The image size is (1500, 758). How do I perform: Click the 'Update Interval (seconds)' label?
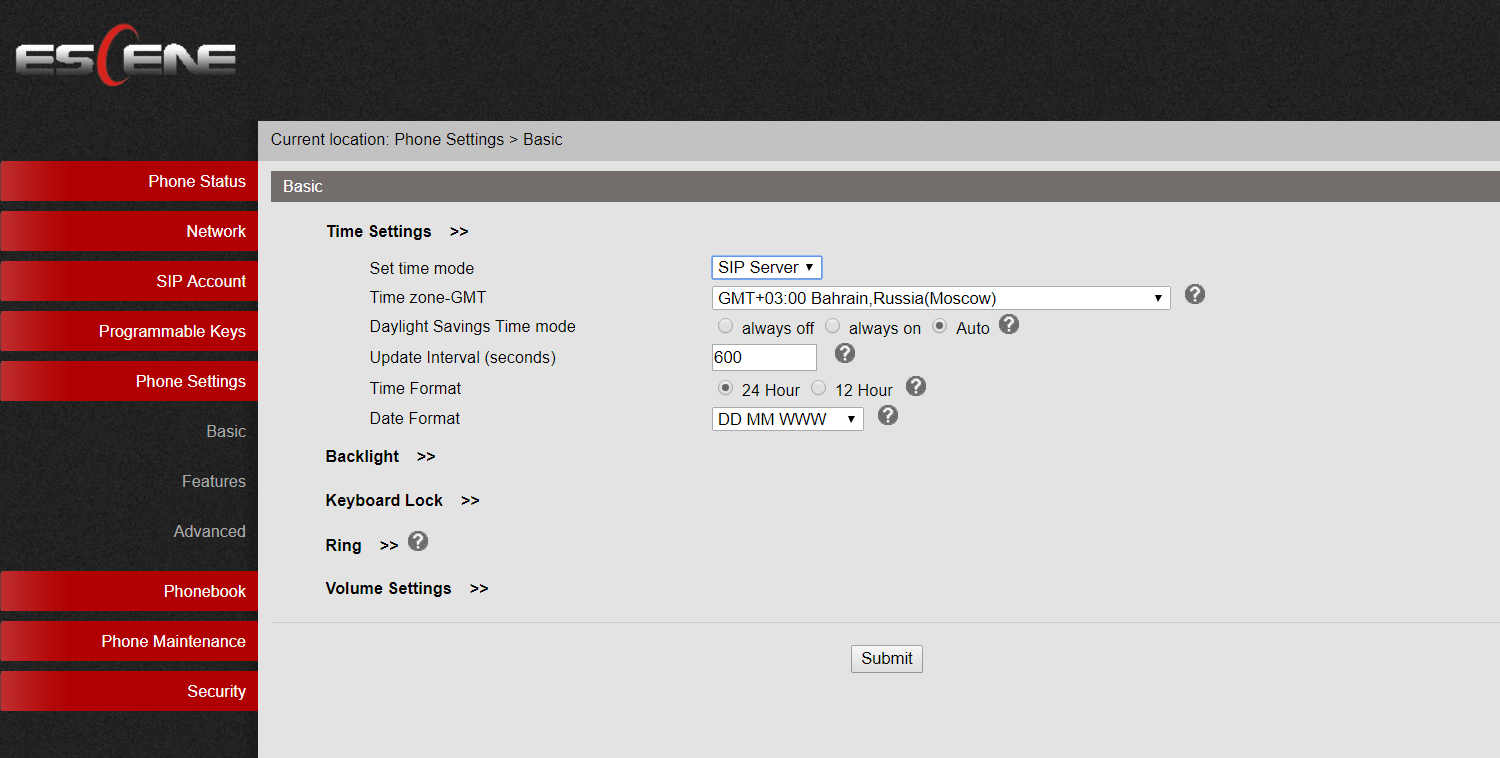463,357
